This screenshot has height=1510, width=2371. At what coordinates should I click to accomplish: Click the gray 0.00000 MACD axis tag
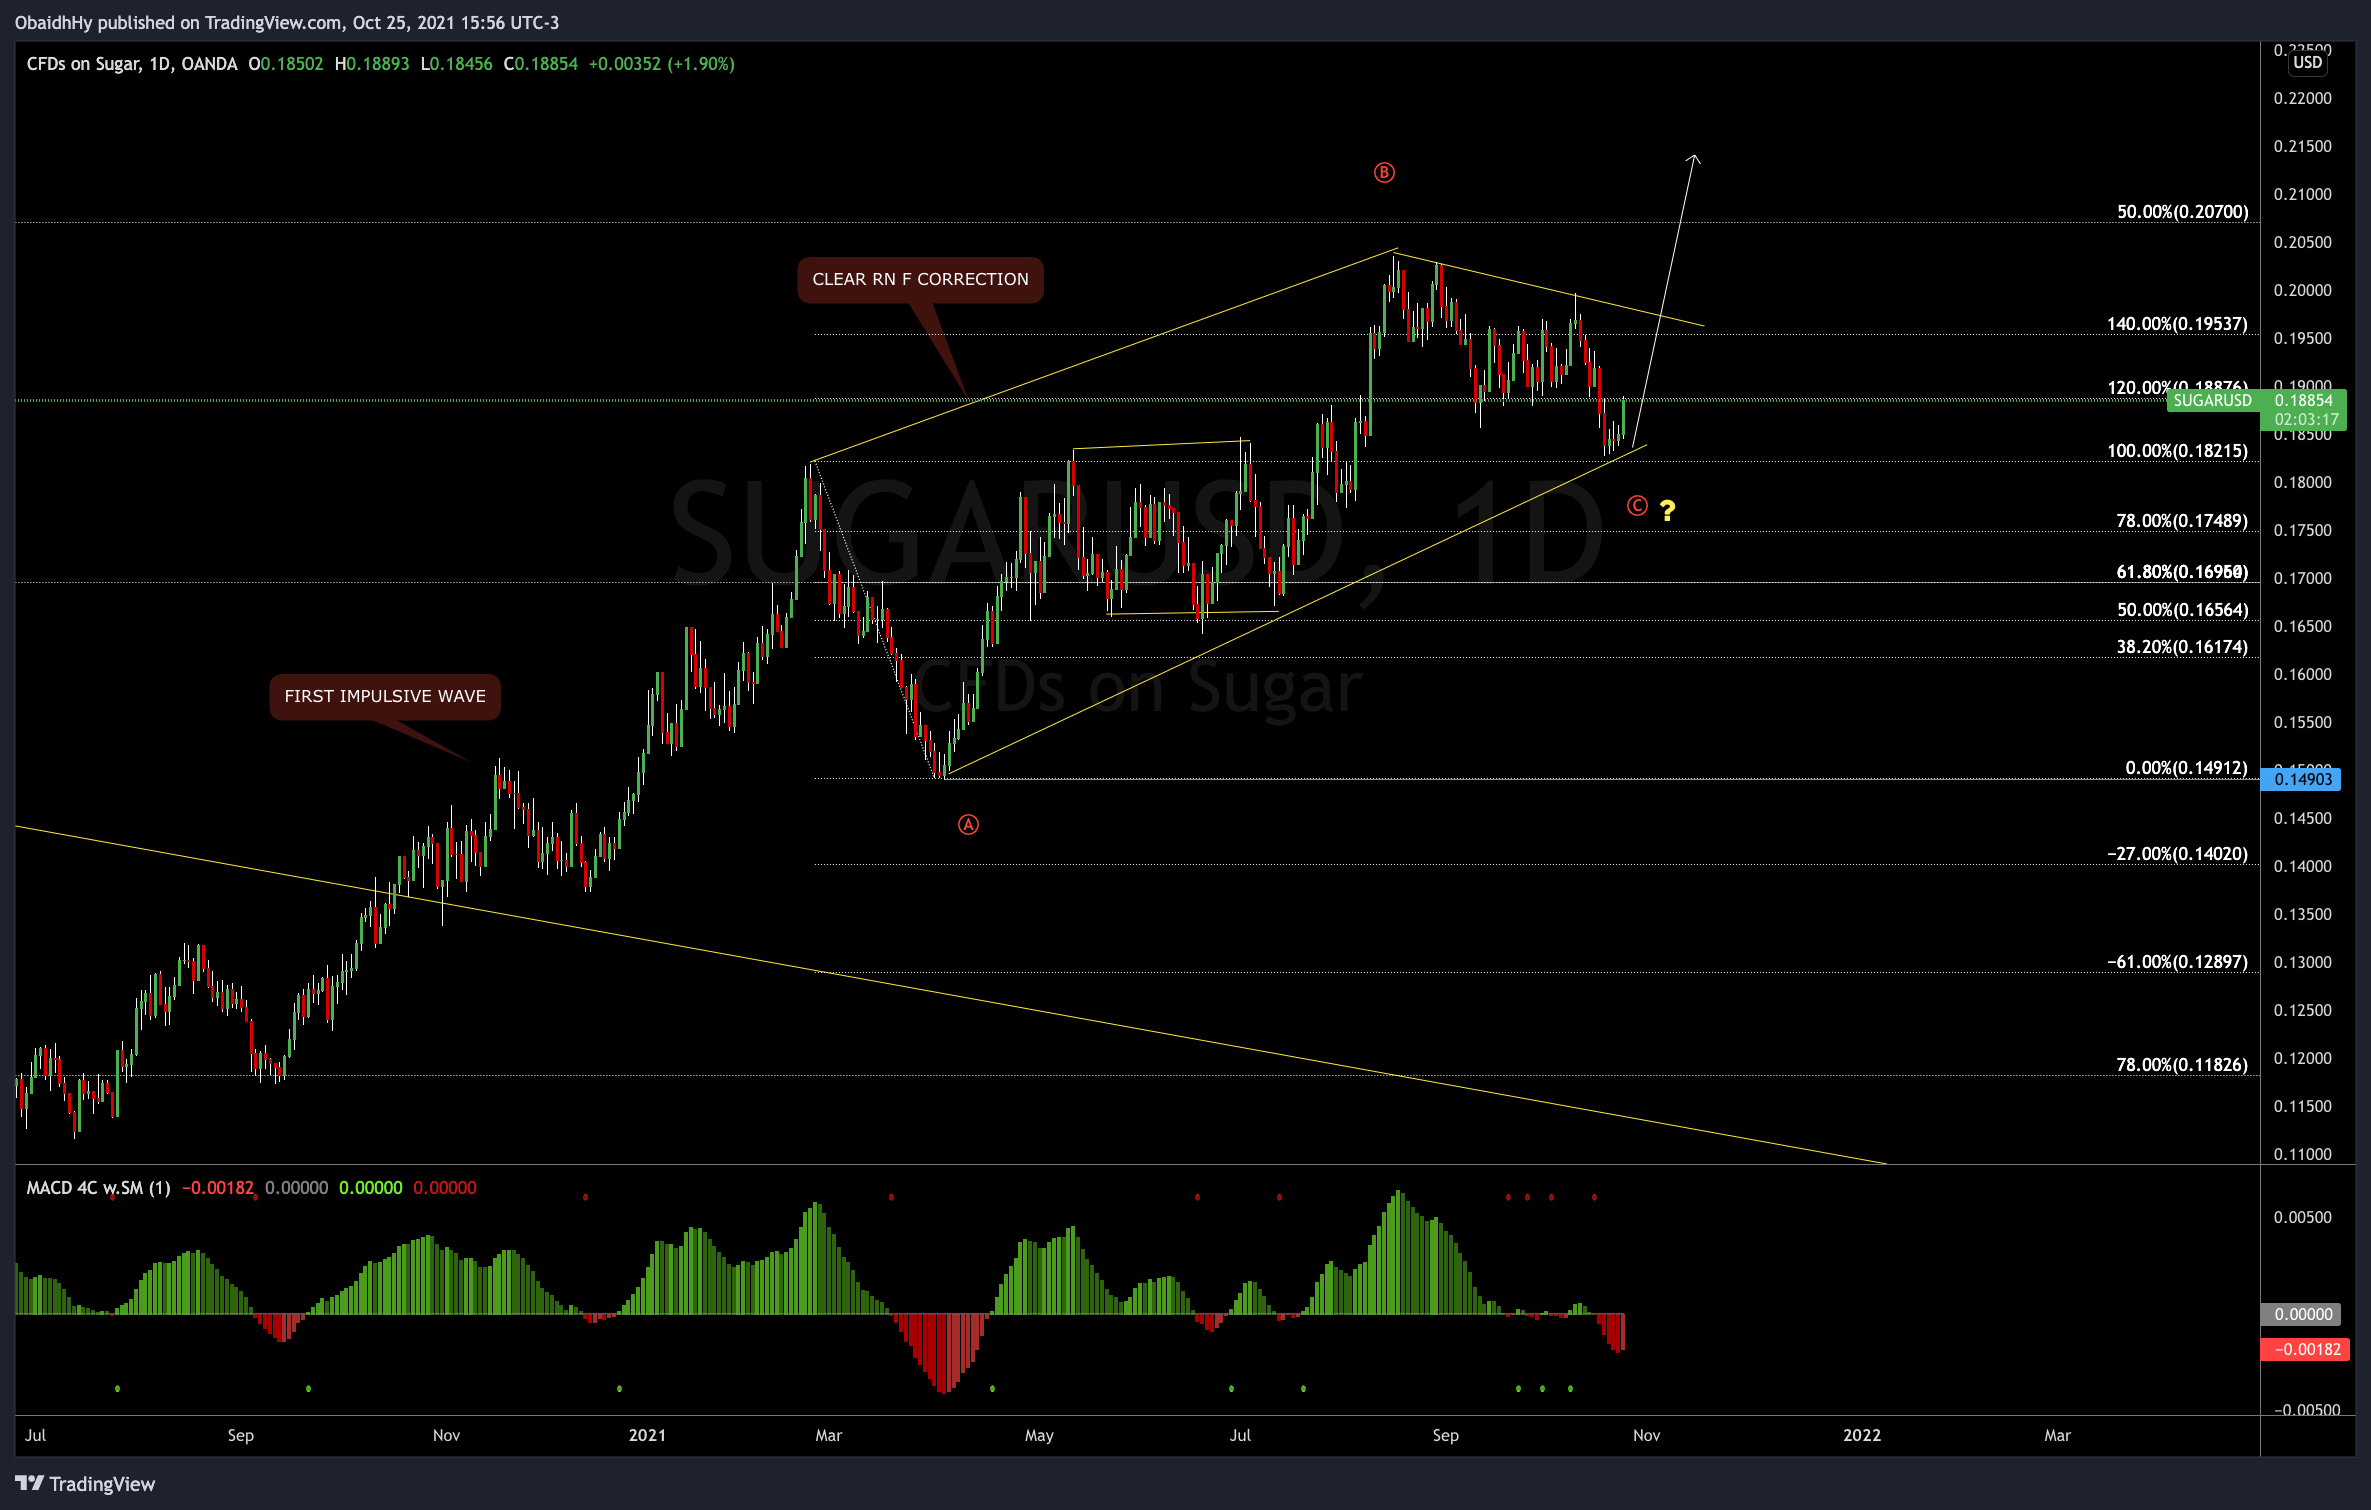point(2300,1314)
